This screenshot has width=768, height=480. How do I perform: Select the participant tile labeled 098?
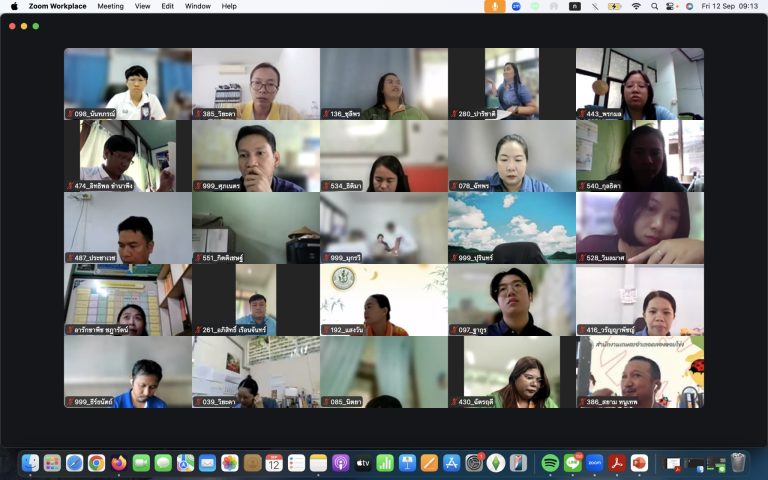[127, 84]
